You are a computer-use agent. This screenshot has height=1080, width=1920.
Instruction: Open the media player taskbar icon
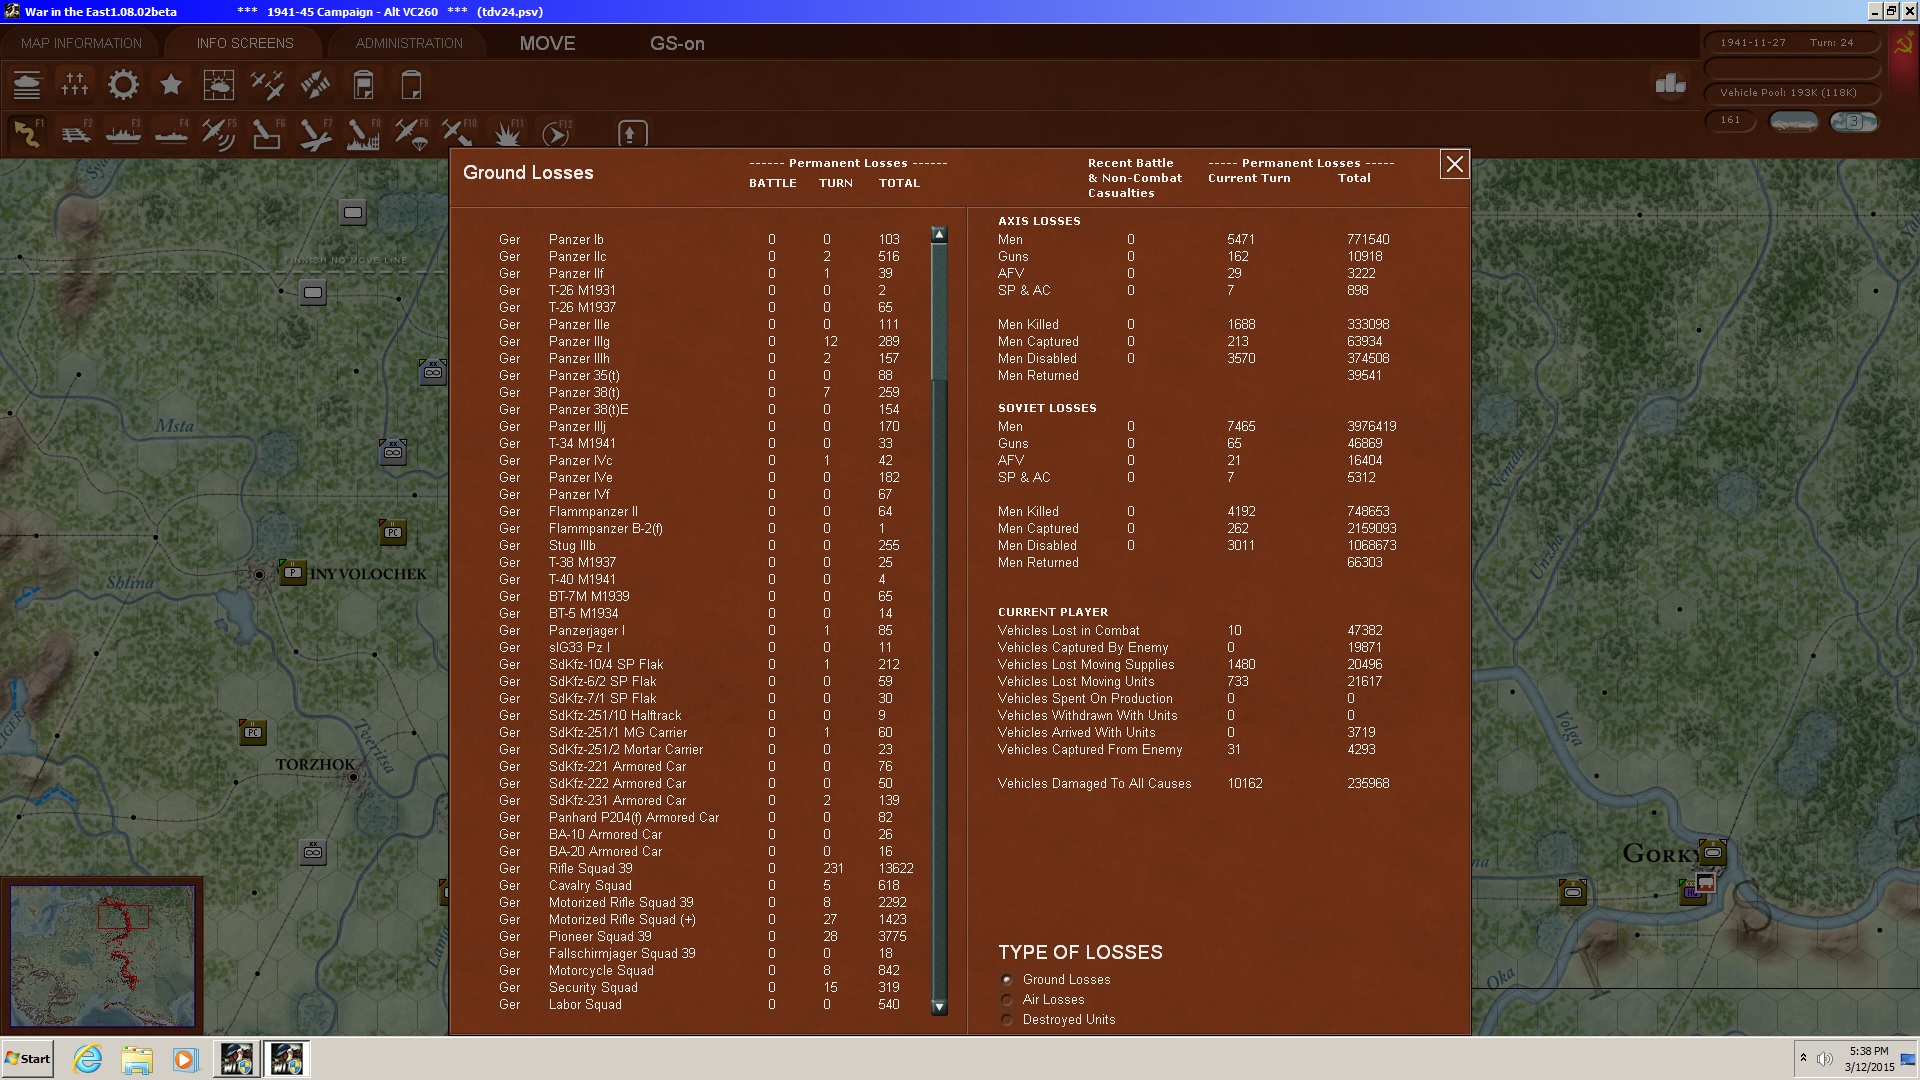tap(185, 1059)
